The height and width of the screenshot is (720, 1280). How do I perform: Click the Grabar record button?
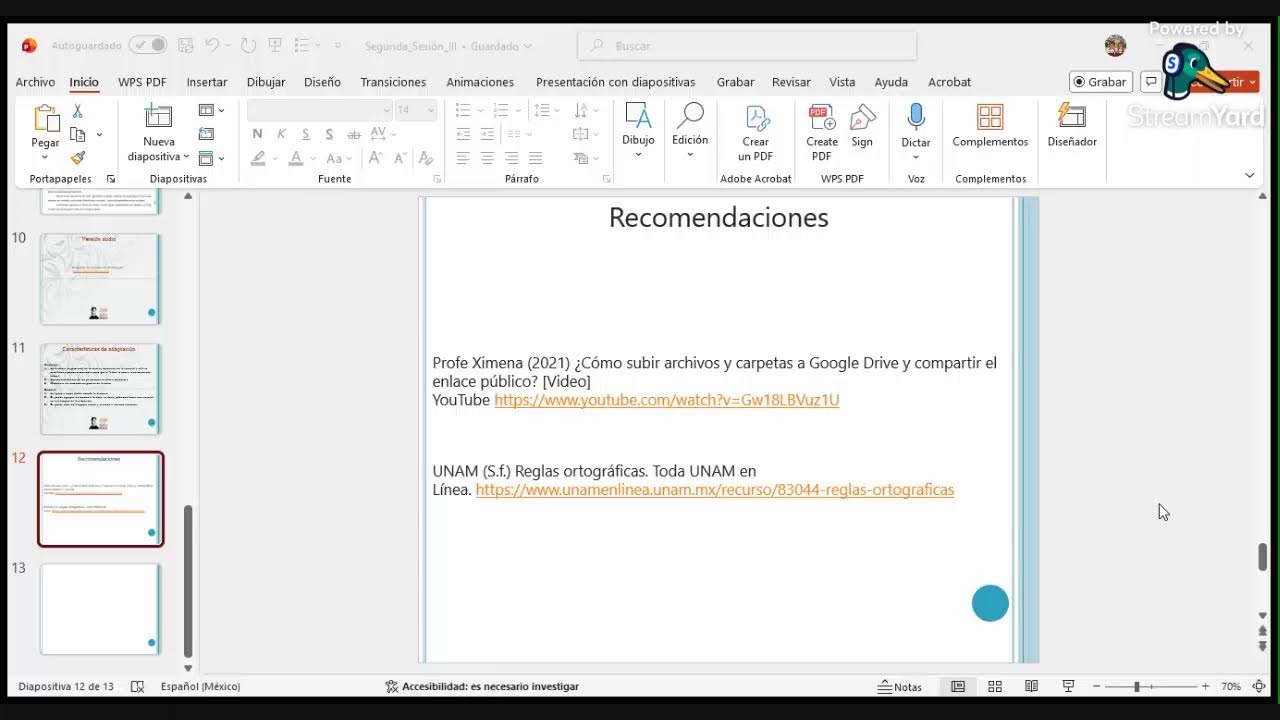point(1099,82)
